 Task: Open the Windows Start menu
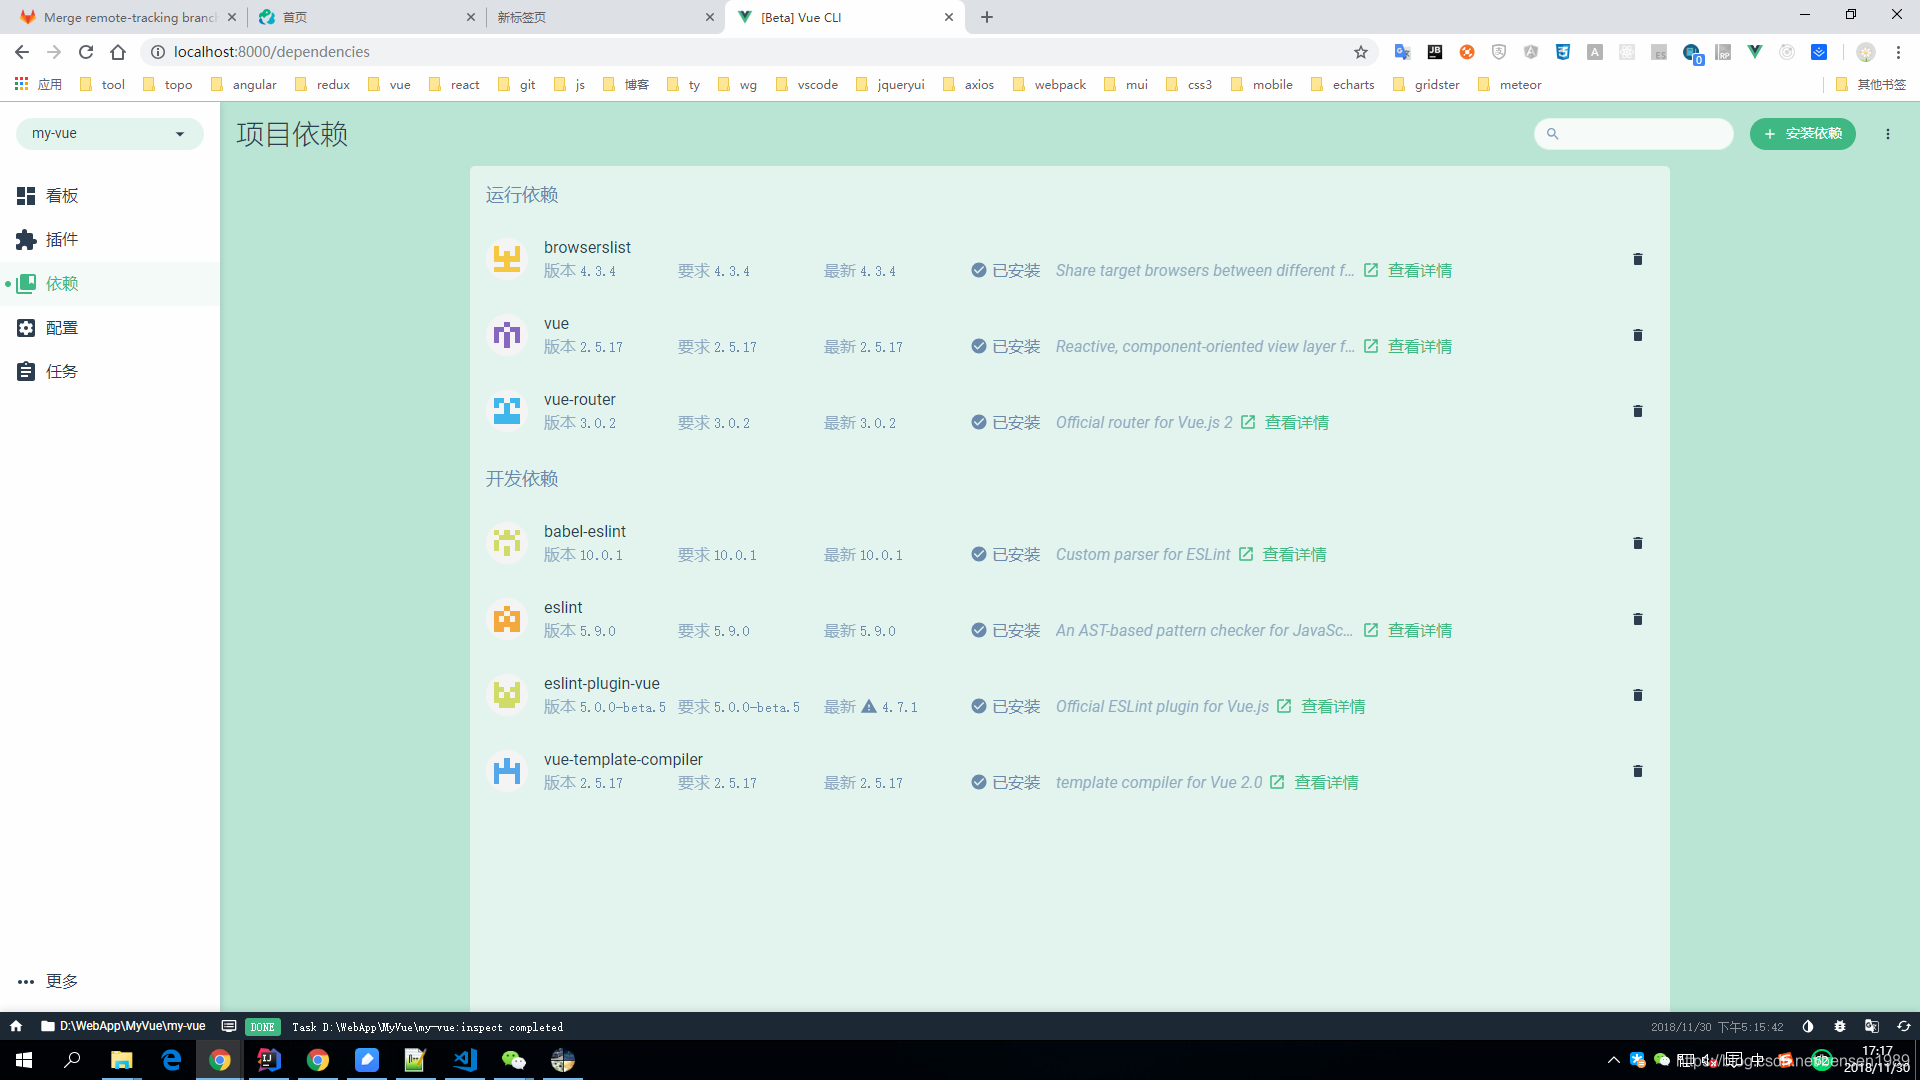point(24,1060)
